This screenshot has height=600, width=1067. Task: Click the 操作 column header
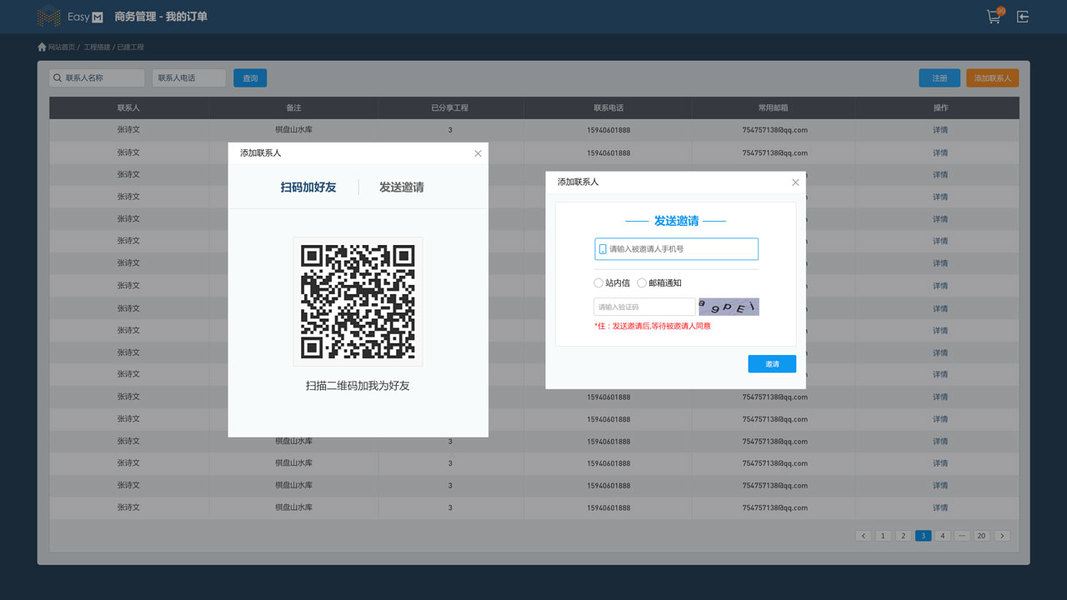(940, 108)
